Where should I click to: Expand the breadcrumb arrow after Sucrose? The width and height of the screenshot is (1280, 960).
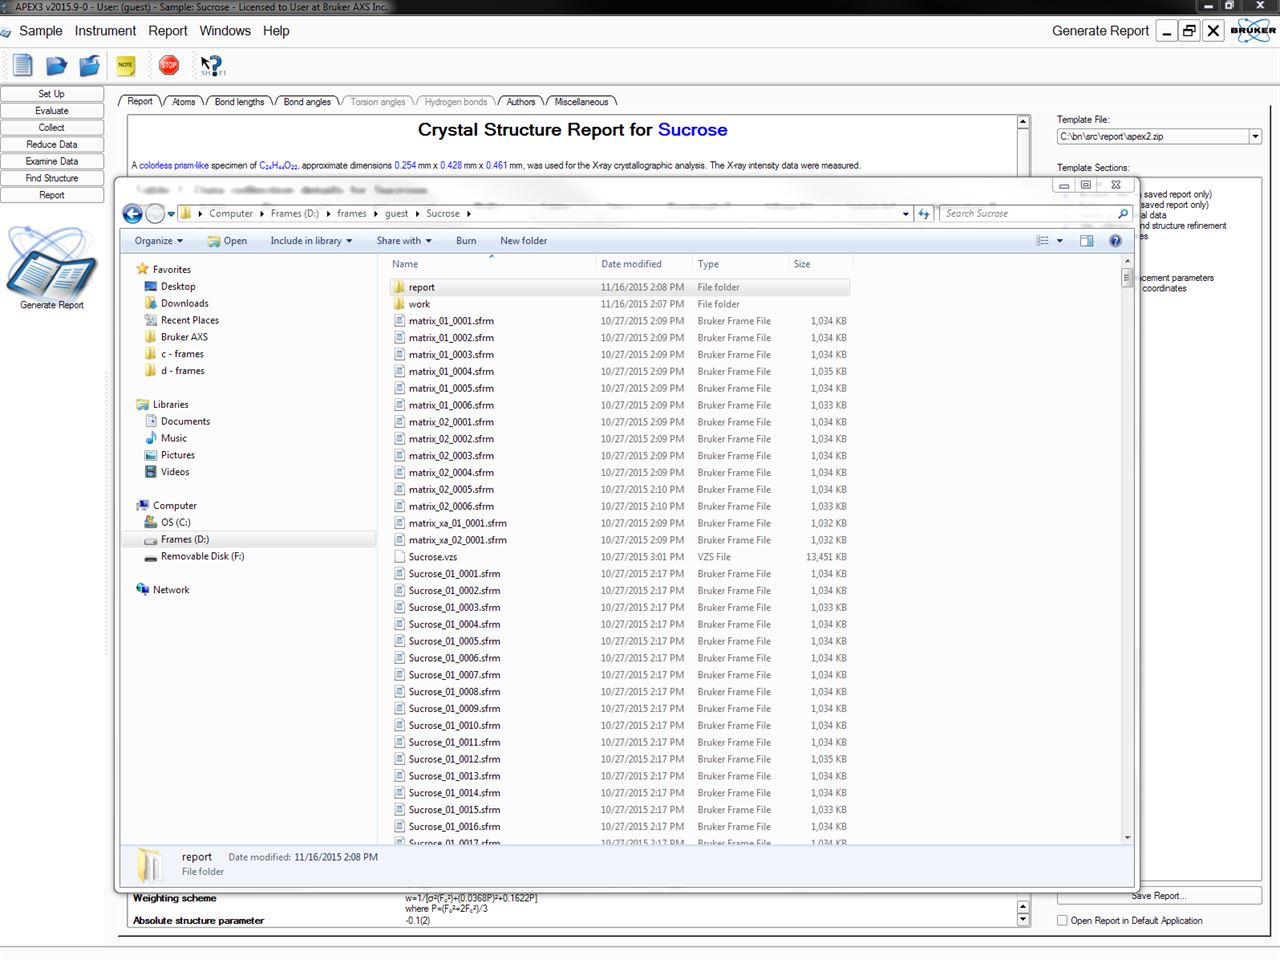(468, 214)
